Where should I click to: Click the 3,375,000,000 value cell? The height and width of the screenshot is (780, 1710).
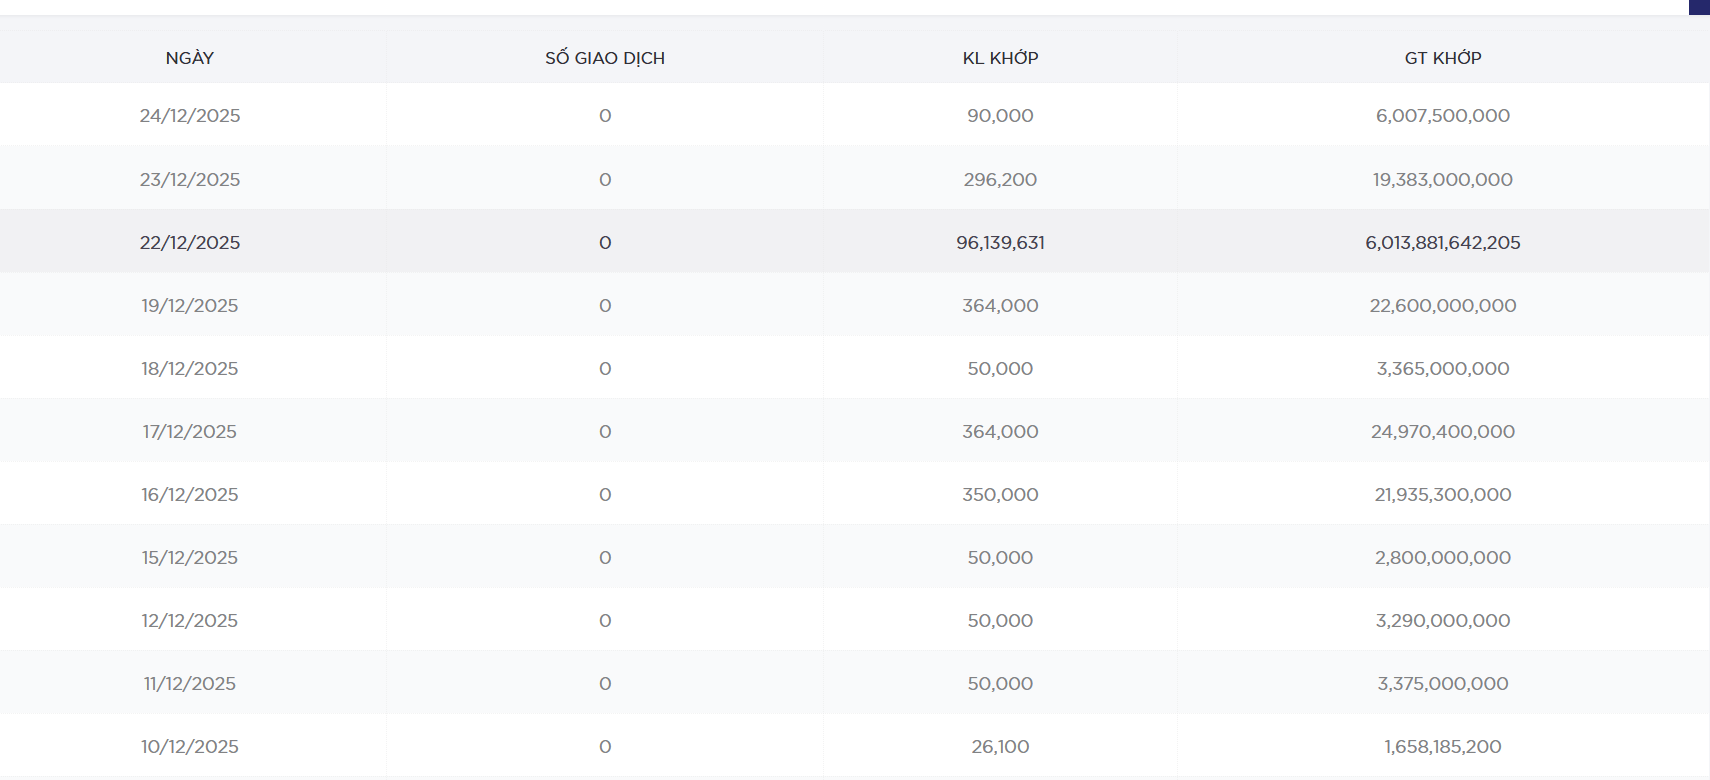pos(1442,684)
